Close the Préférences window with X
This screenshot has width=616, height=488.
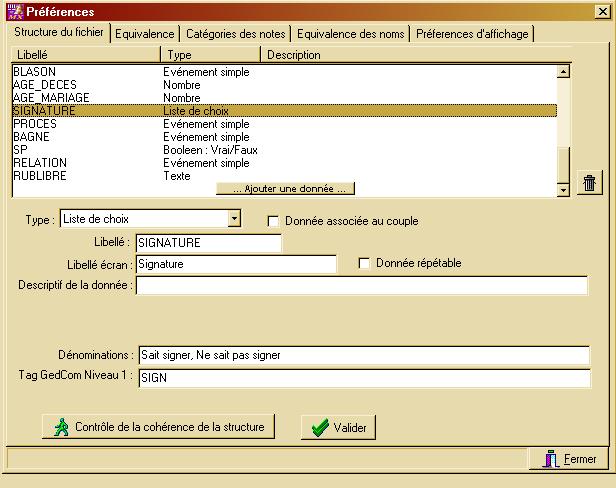[x=603, y=12]
